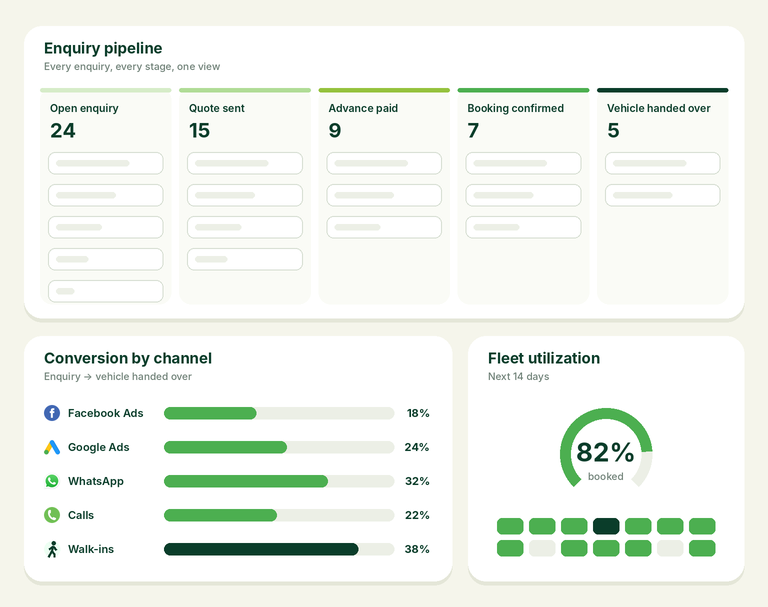Click the 9 advance paid count
This screenshot has height=607, width=768.
(335, 131)
